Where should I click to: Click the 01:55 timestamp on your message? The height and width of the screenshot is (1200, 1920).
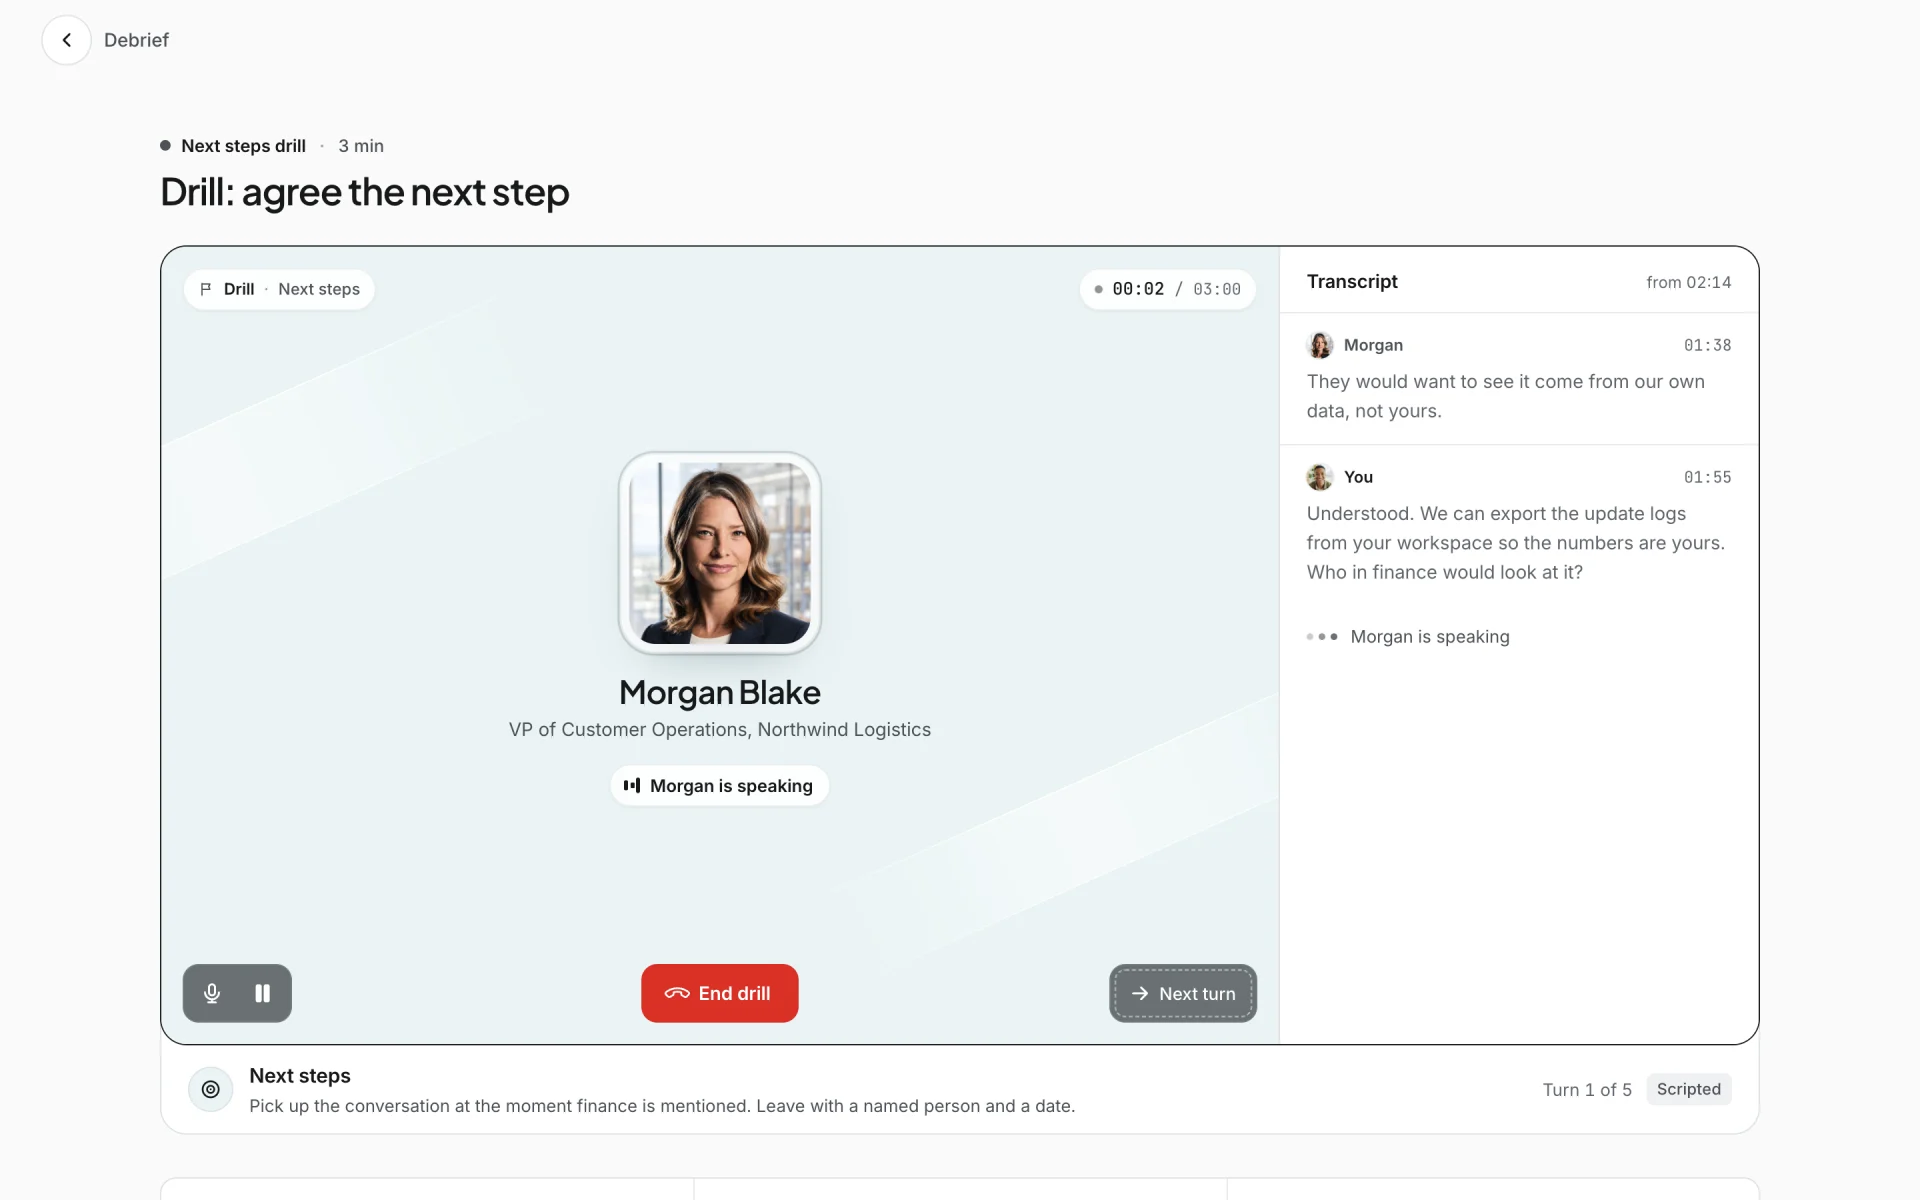click(x=1707, y=477)
